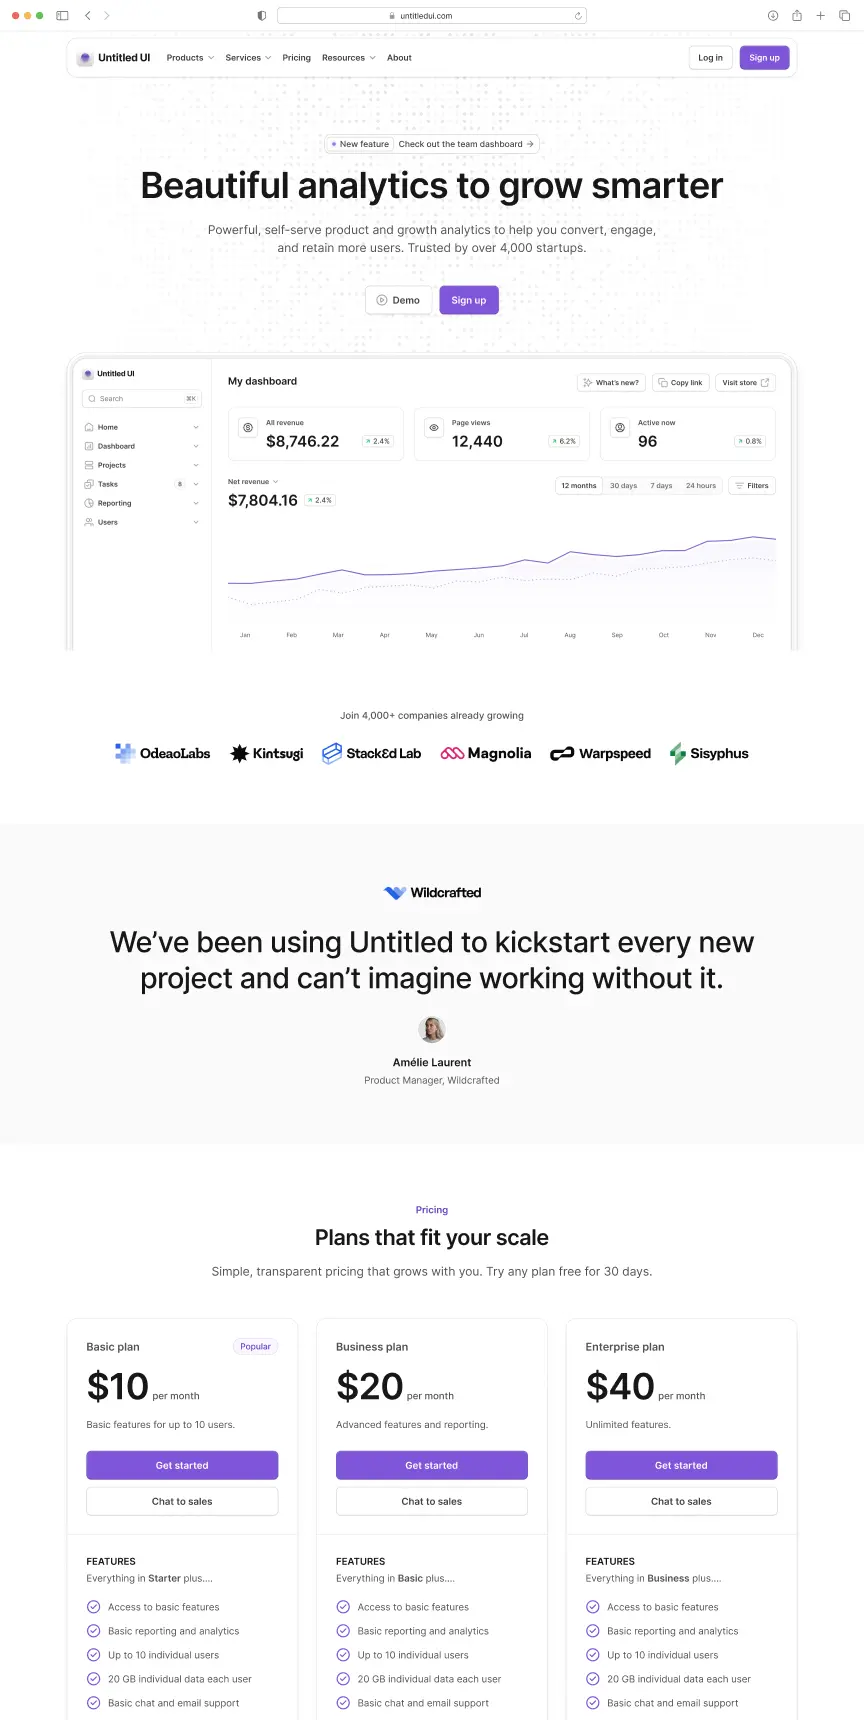Open the Resources dropdown menu
This screenshot has width=864, height=1720.
[347, 57]
